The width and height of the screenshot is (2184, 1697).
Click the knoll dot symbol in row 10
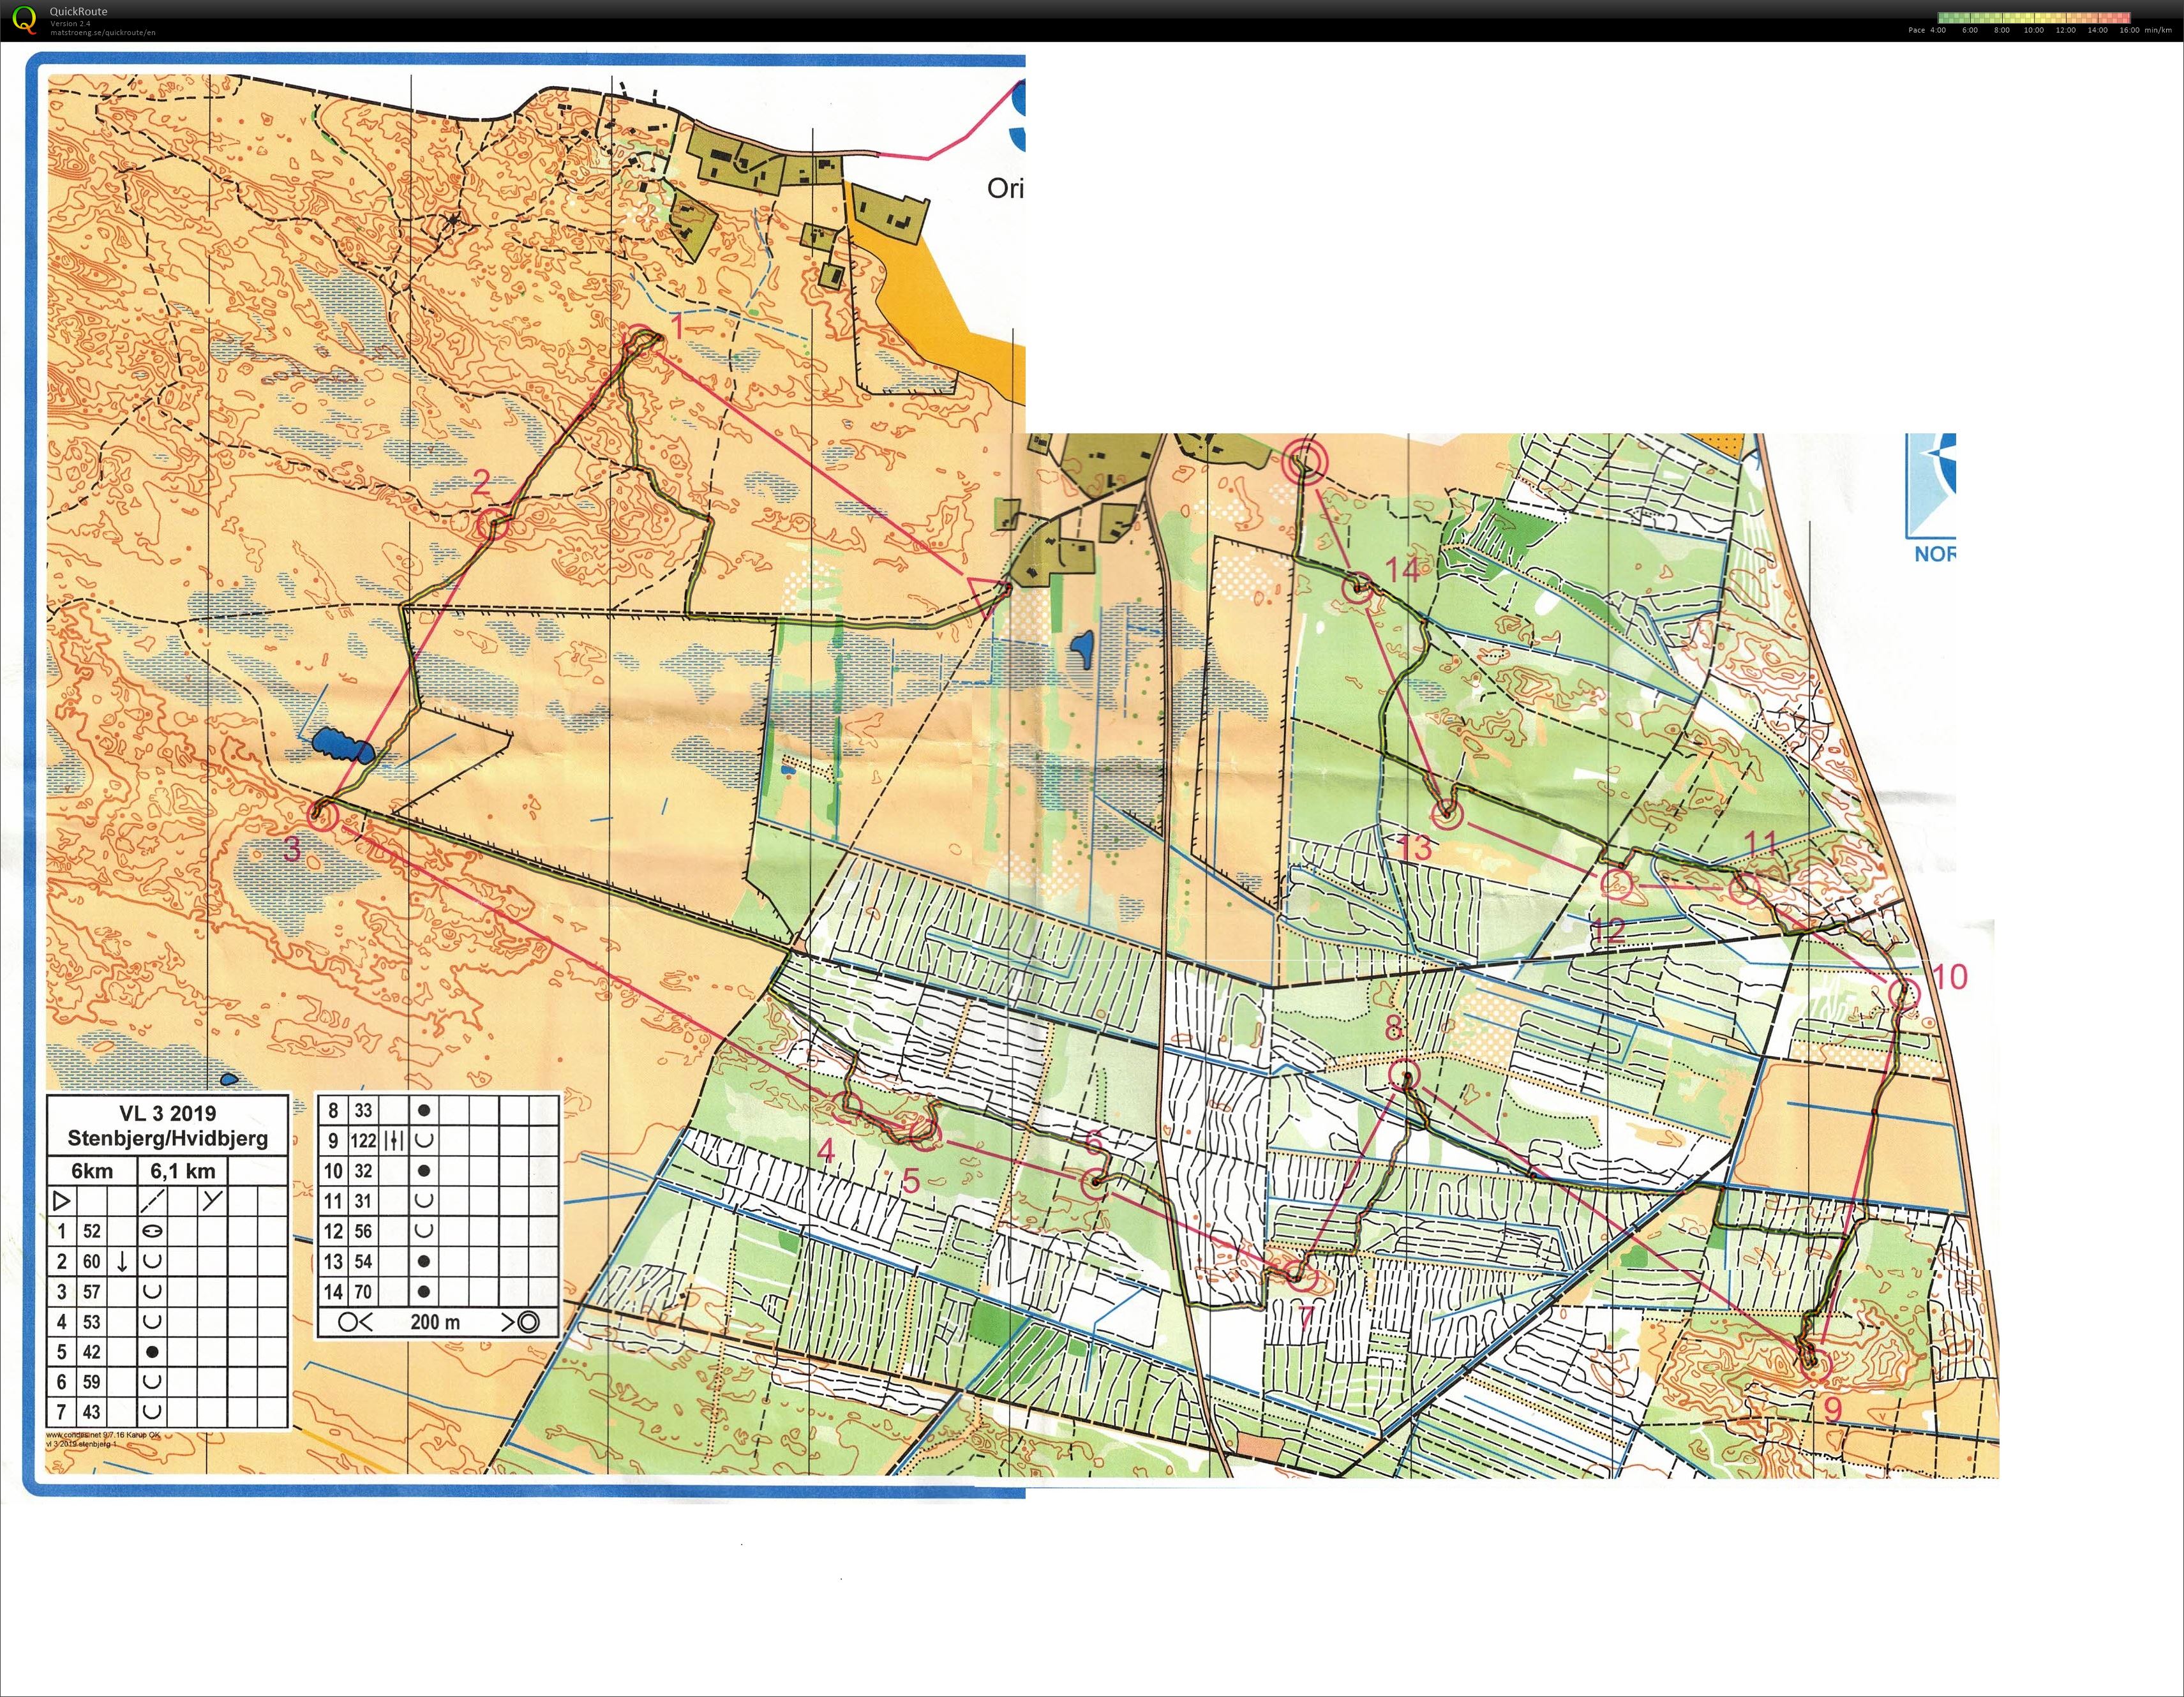click(x=424, y=1170)
